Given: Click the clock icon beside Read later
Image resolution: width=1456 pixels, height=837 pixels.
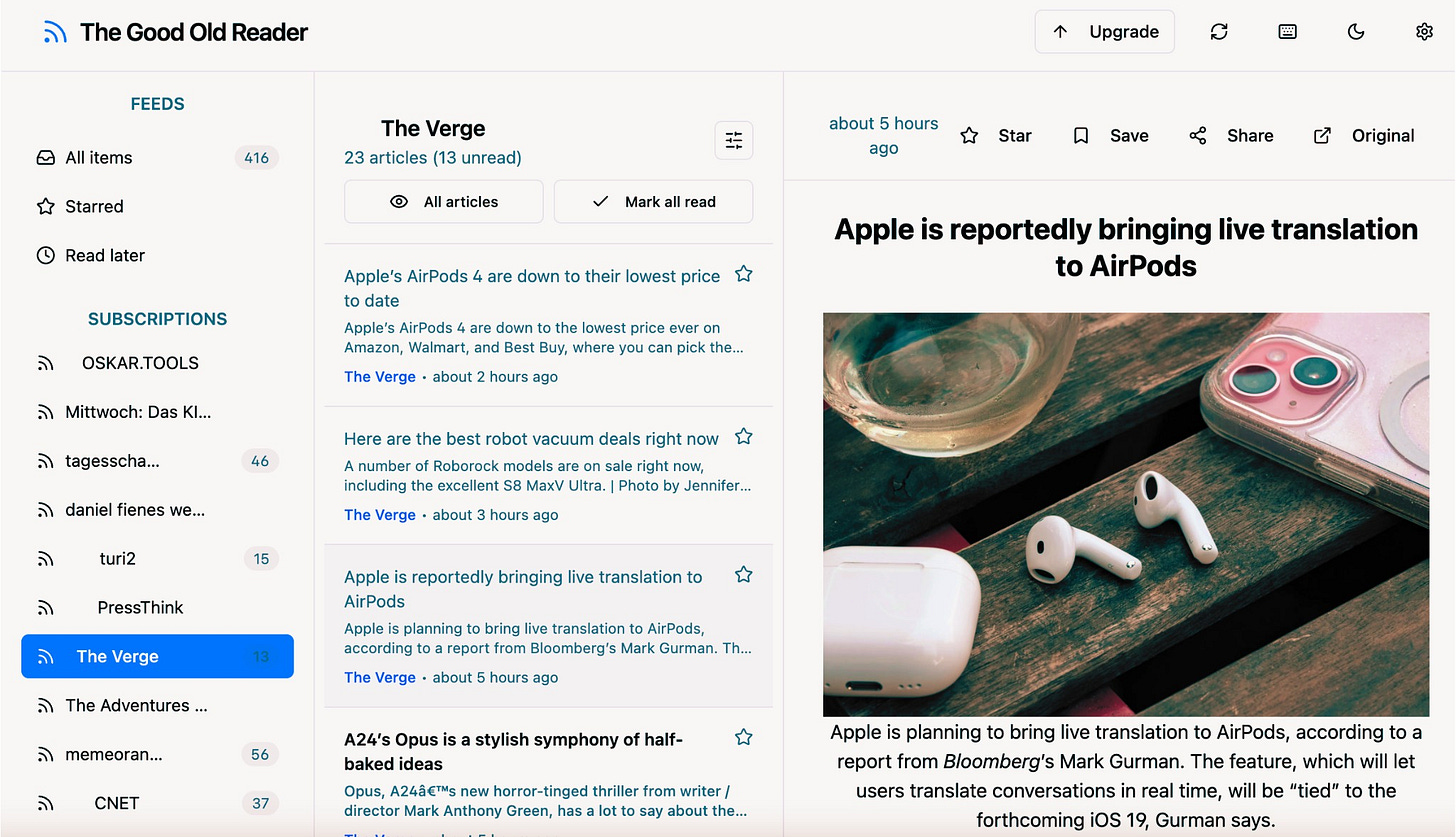Looking at the screenshot, I should [x=45, y=256].
